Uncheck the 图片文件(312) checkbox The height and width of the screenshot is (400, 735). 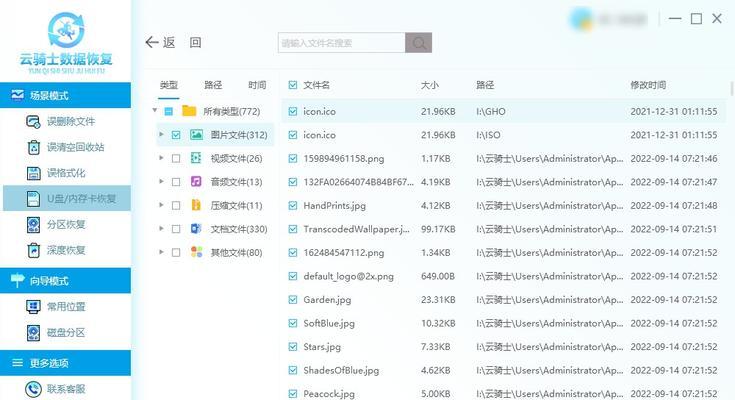coord(176,135)
